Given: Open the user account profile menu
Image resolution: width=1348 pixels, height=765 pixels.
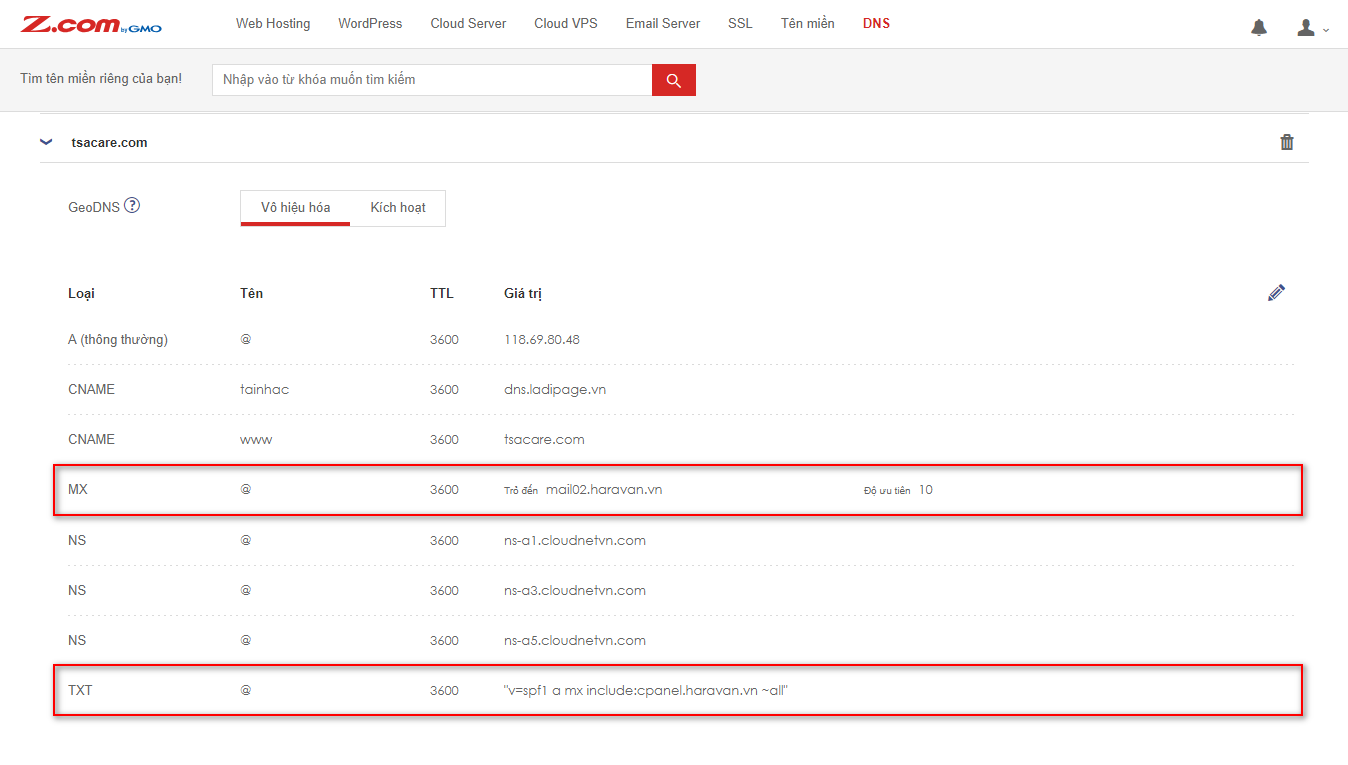Looking at the screenshot, I should (x=1311, y=28).
